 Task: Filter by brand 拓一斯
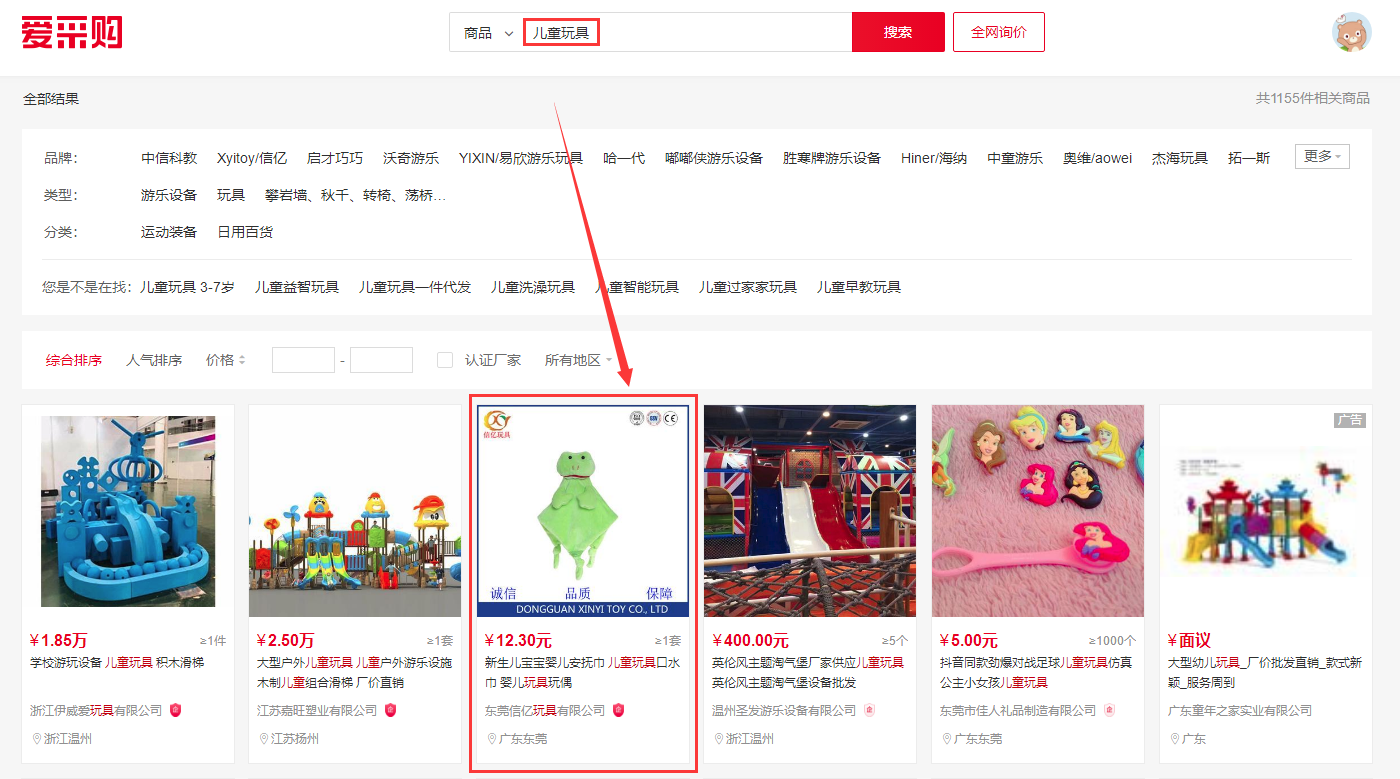1249,158
